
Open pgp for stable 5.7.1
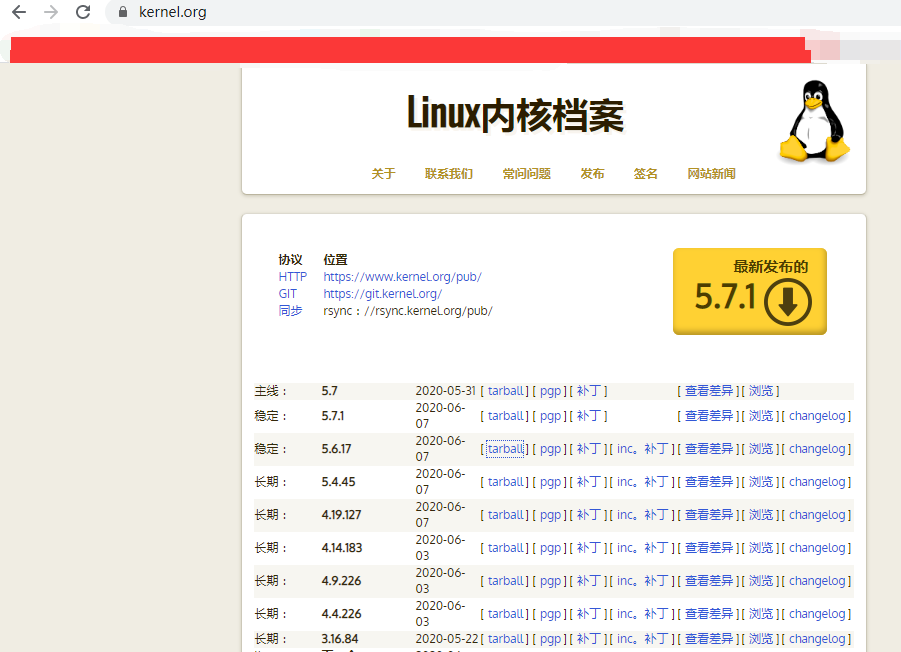550,416
